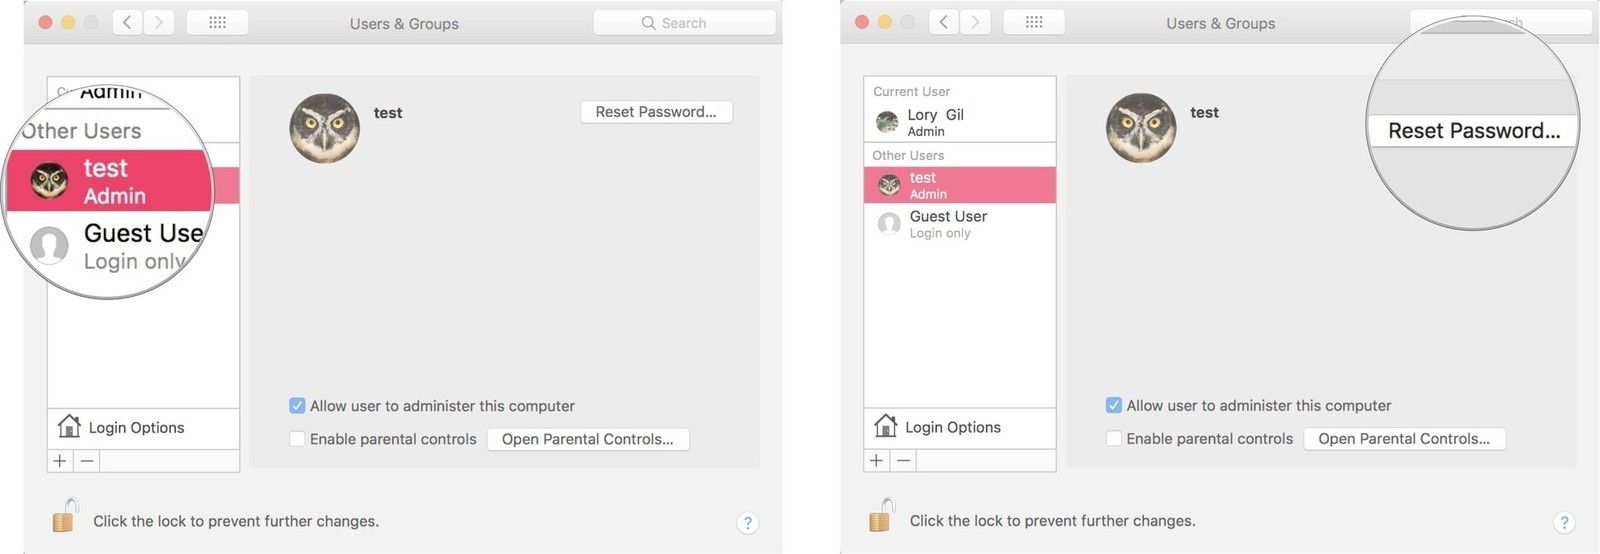
Task: Uncheck 'Allow user to administer' in left window
Action: (297, 406)
